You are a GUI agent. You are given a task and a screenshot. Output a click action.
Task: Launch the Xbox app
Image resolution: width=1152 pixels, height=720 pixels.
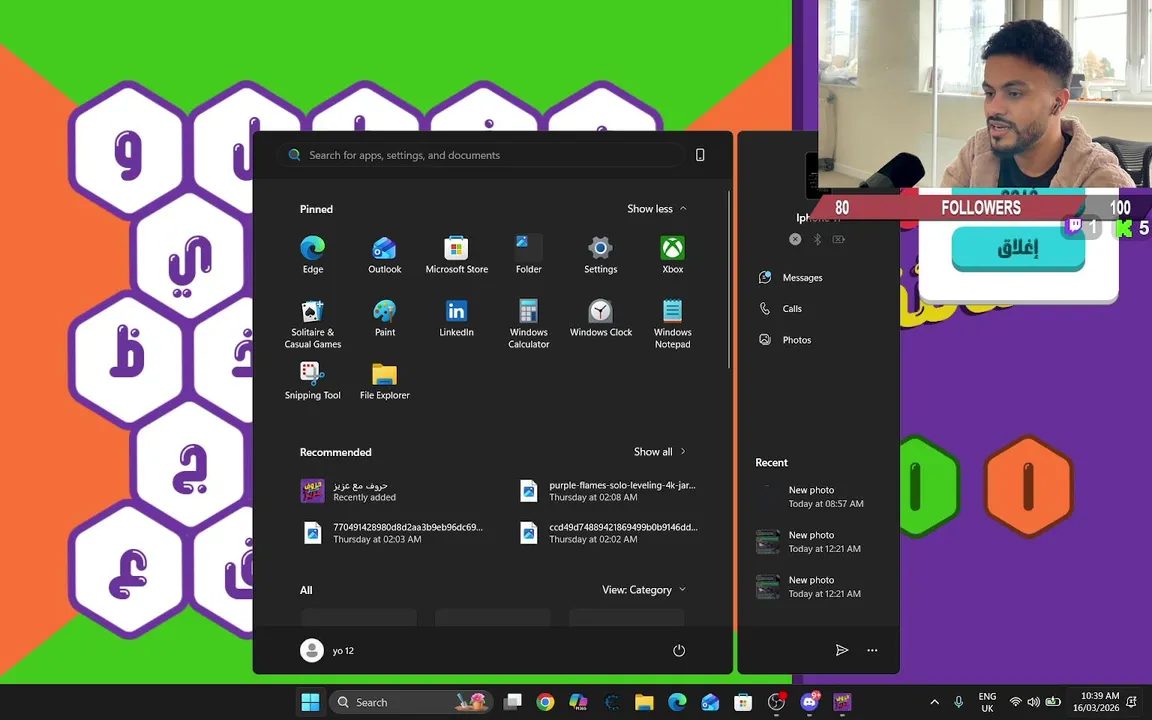coord(672,255)
